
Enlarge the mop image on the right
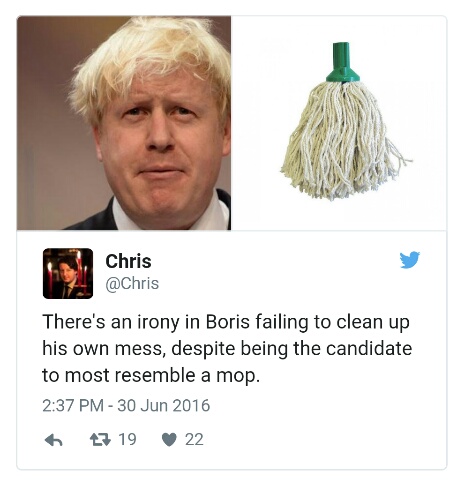click(339, 123)
